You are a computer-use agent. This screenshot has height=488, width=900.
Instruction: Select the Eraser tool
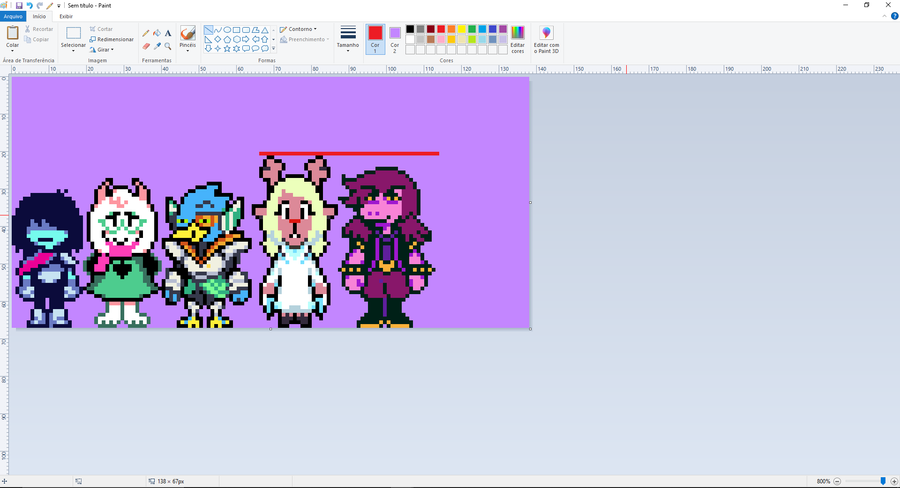pyautogui.click(x=146, y=46)
